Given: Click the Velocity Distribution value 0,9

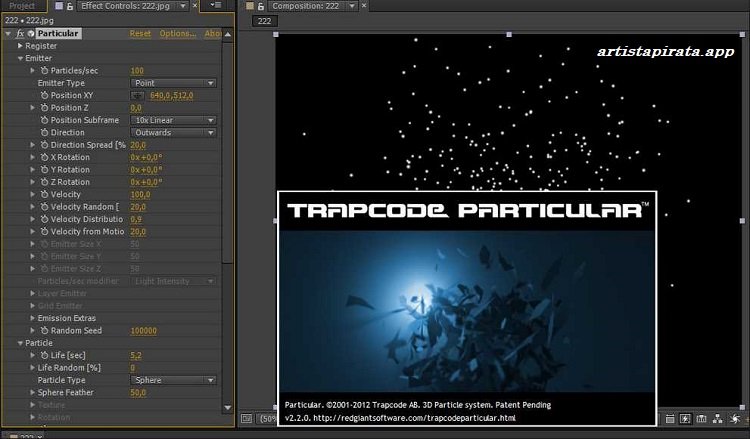Looking at the screenshot, I should point(136,220).
